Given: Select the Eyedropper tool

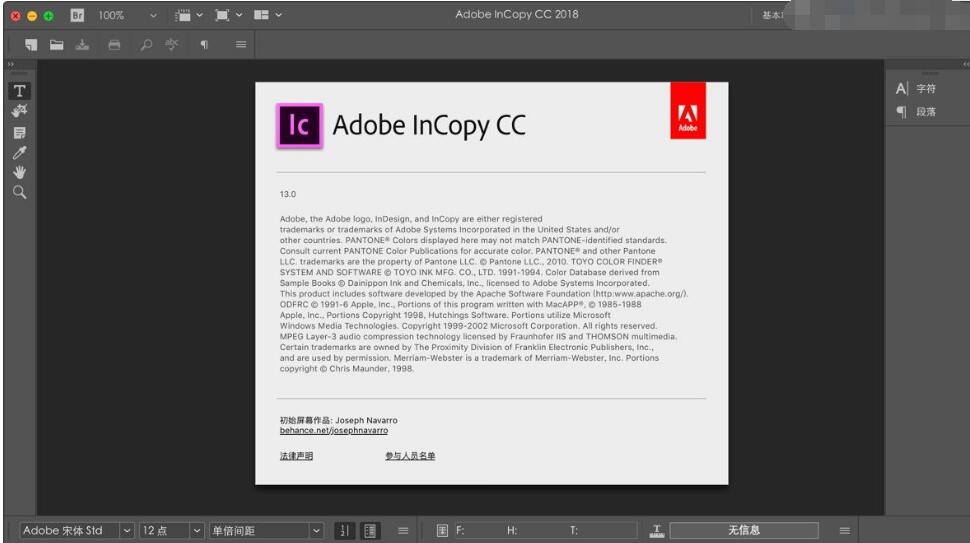Looking at the screenshot, I should [19, 153].
